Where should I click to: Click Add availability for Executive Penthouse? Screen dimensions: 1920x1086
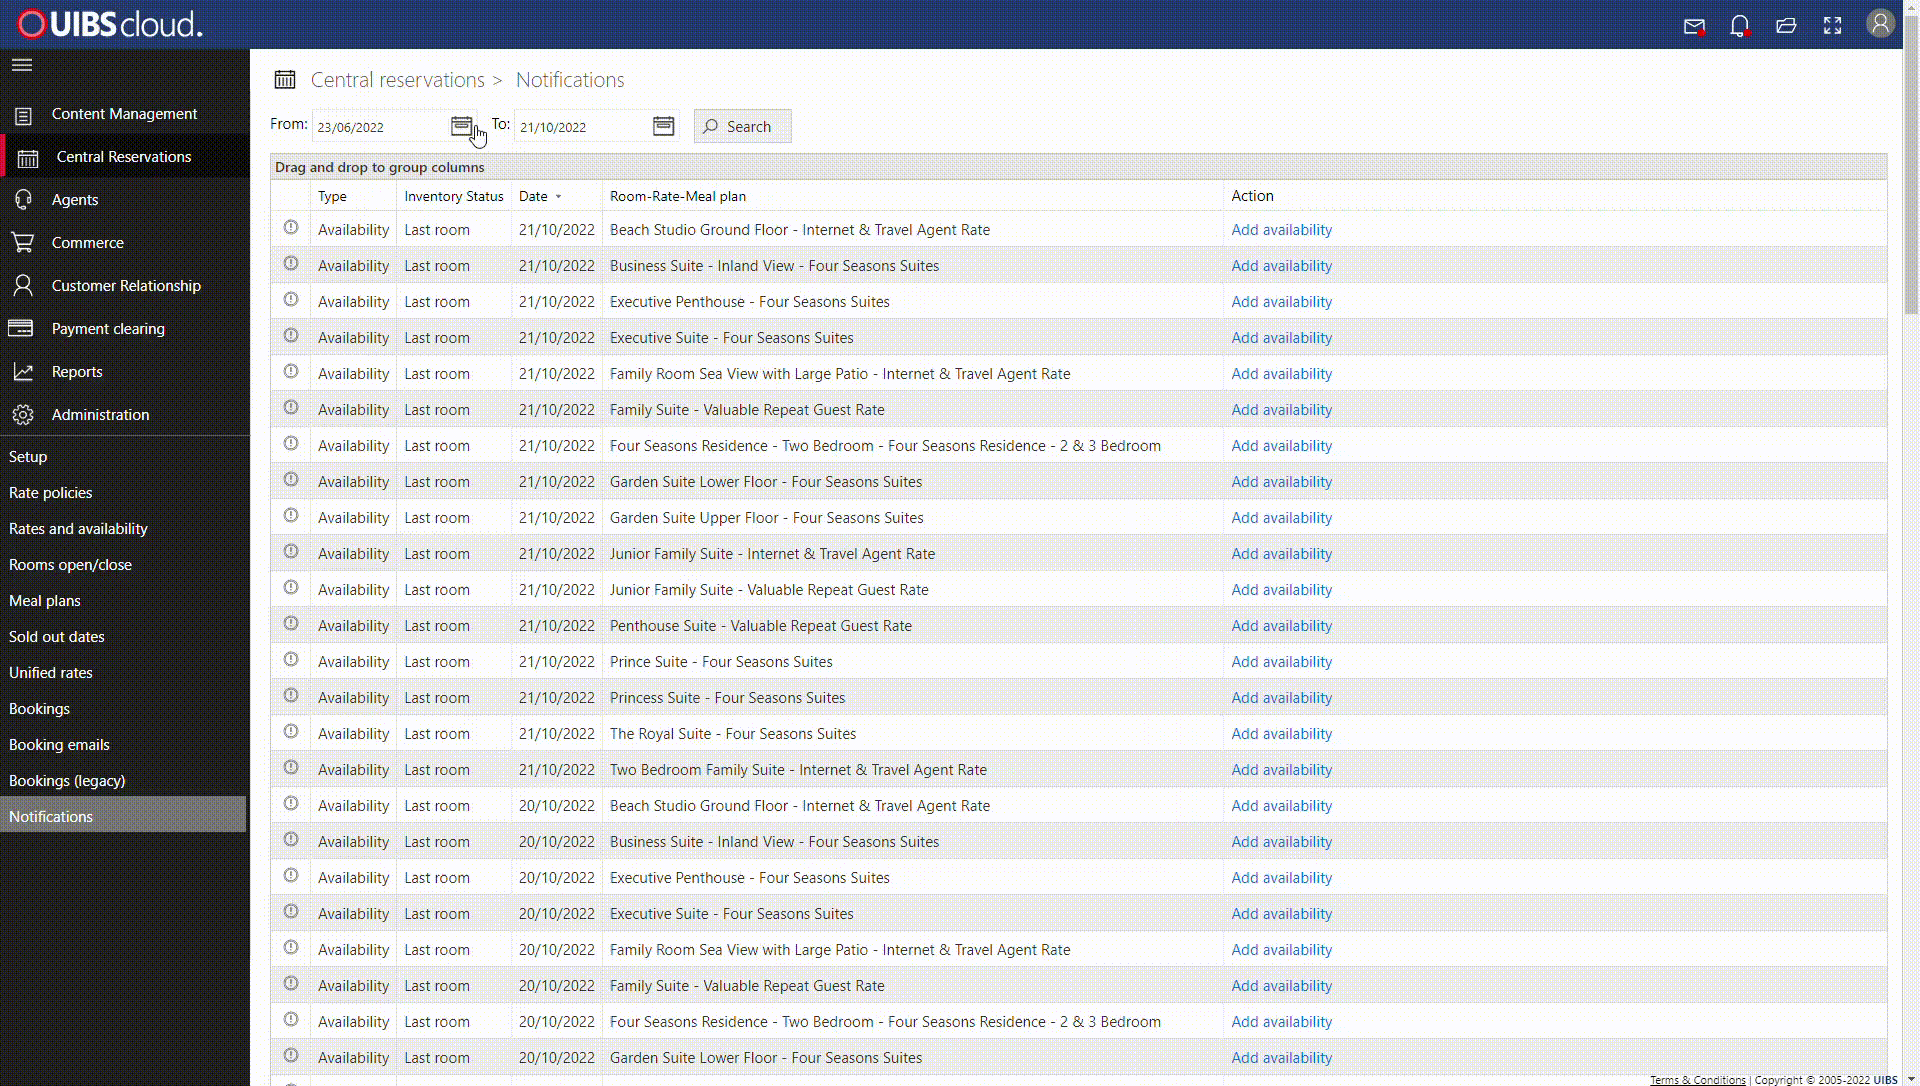coord(1280,302)
